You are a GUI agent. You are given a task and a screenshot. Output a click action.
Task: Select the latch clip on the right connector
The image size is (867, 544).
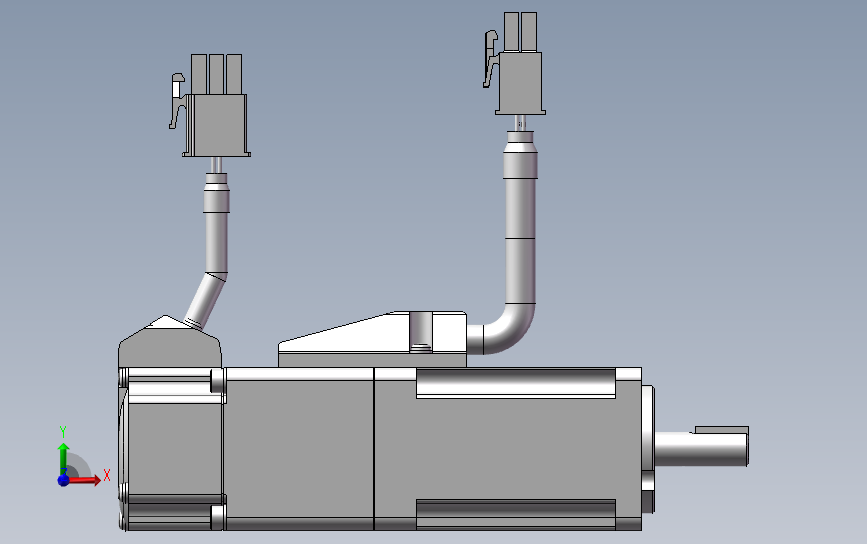(x=491, y=58)
